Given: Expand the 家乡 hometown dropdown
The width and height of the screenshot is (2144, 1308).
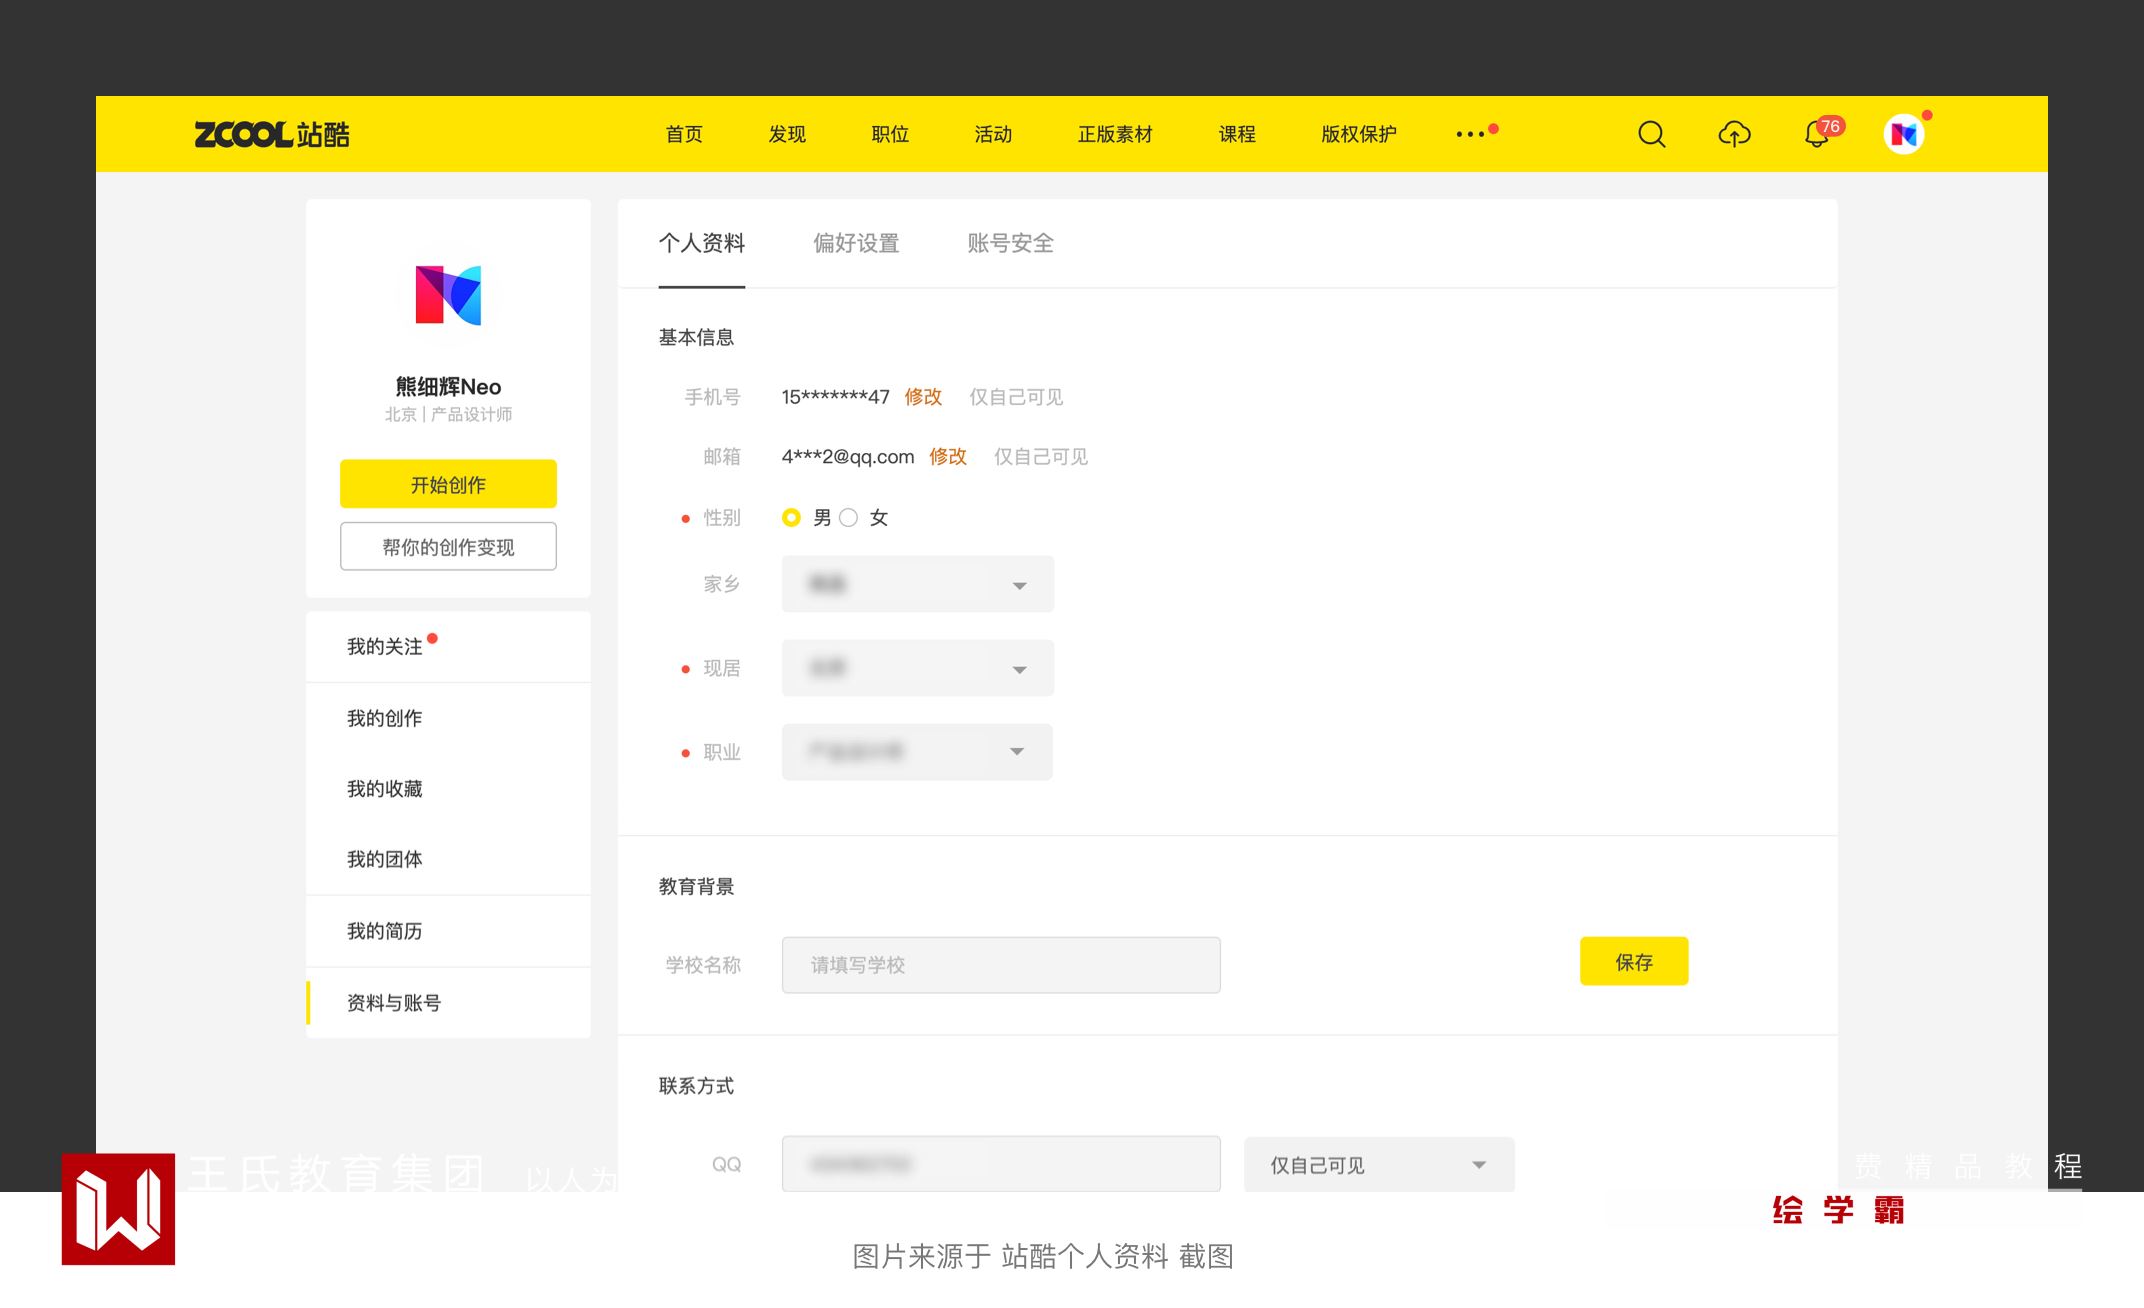Looking at the screenshot, I should [917, 585].
